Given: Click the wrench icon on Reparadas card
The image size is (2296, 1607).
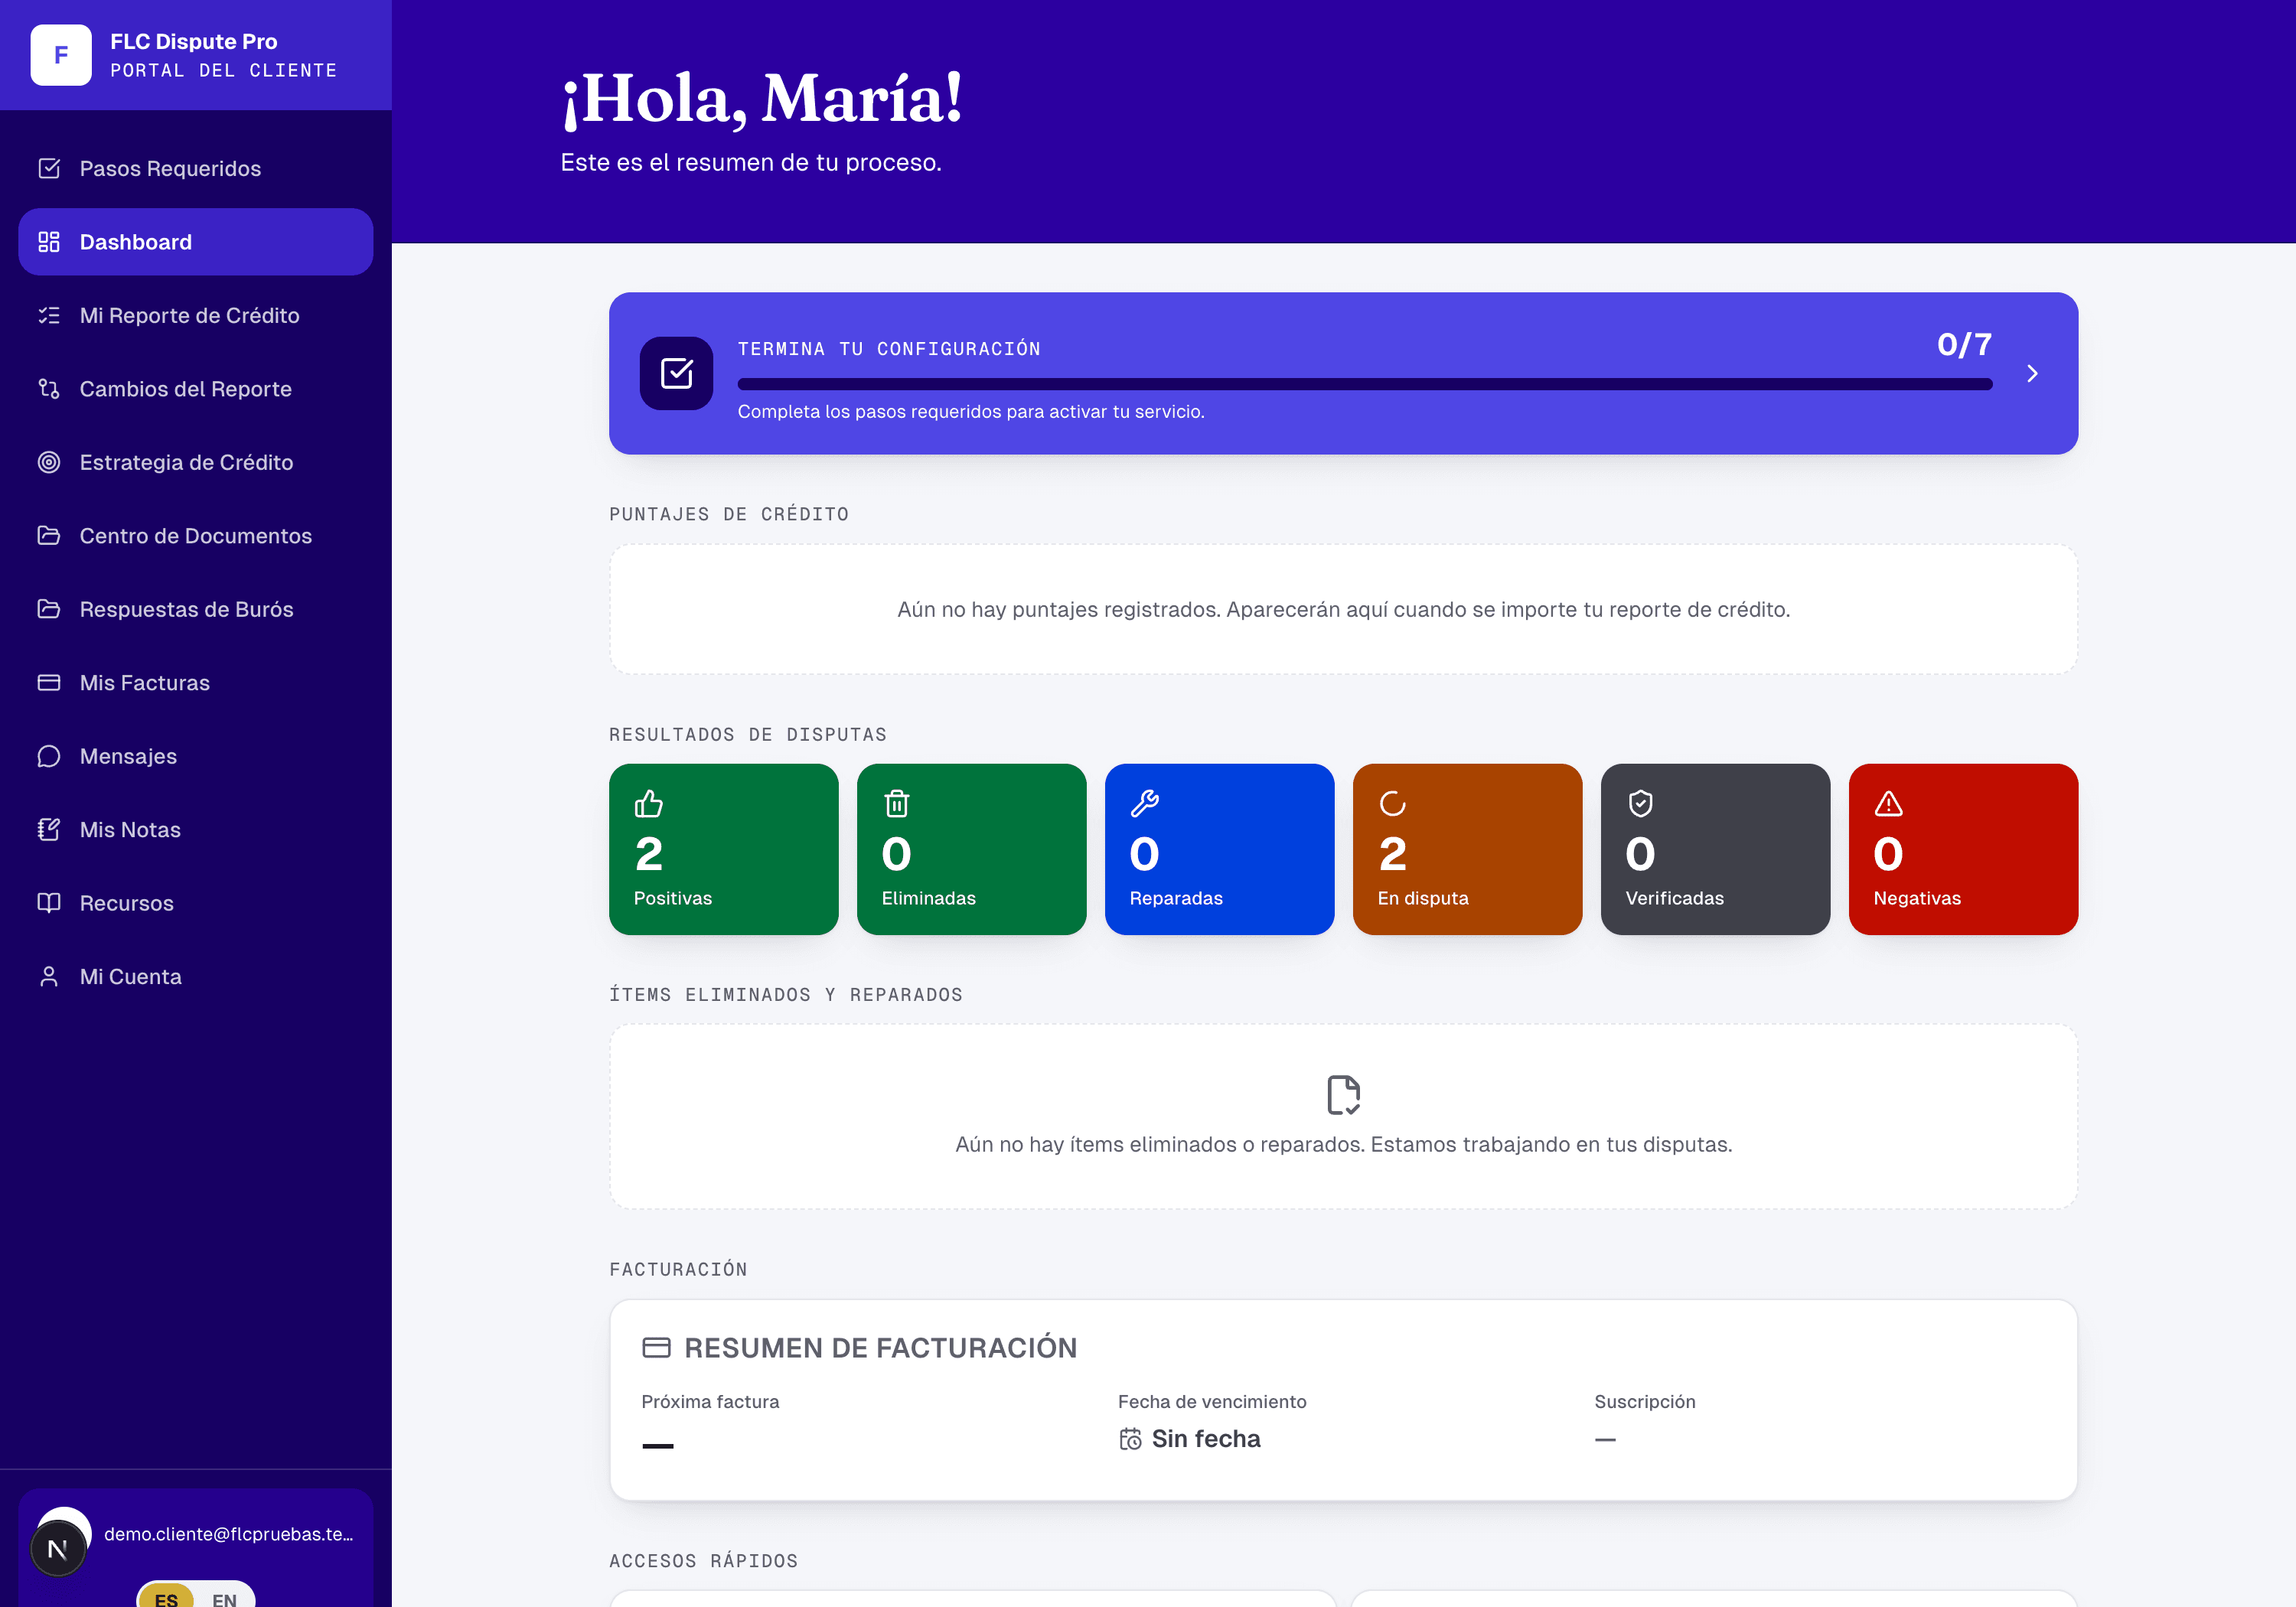Looking at the screenshot, I should 1145,803.
